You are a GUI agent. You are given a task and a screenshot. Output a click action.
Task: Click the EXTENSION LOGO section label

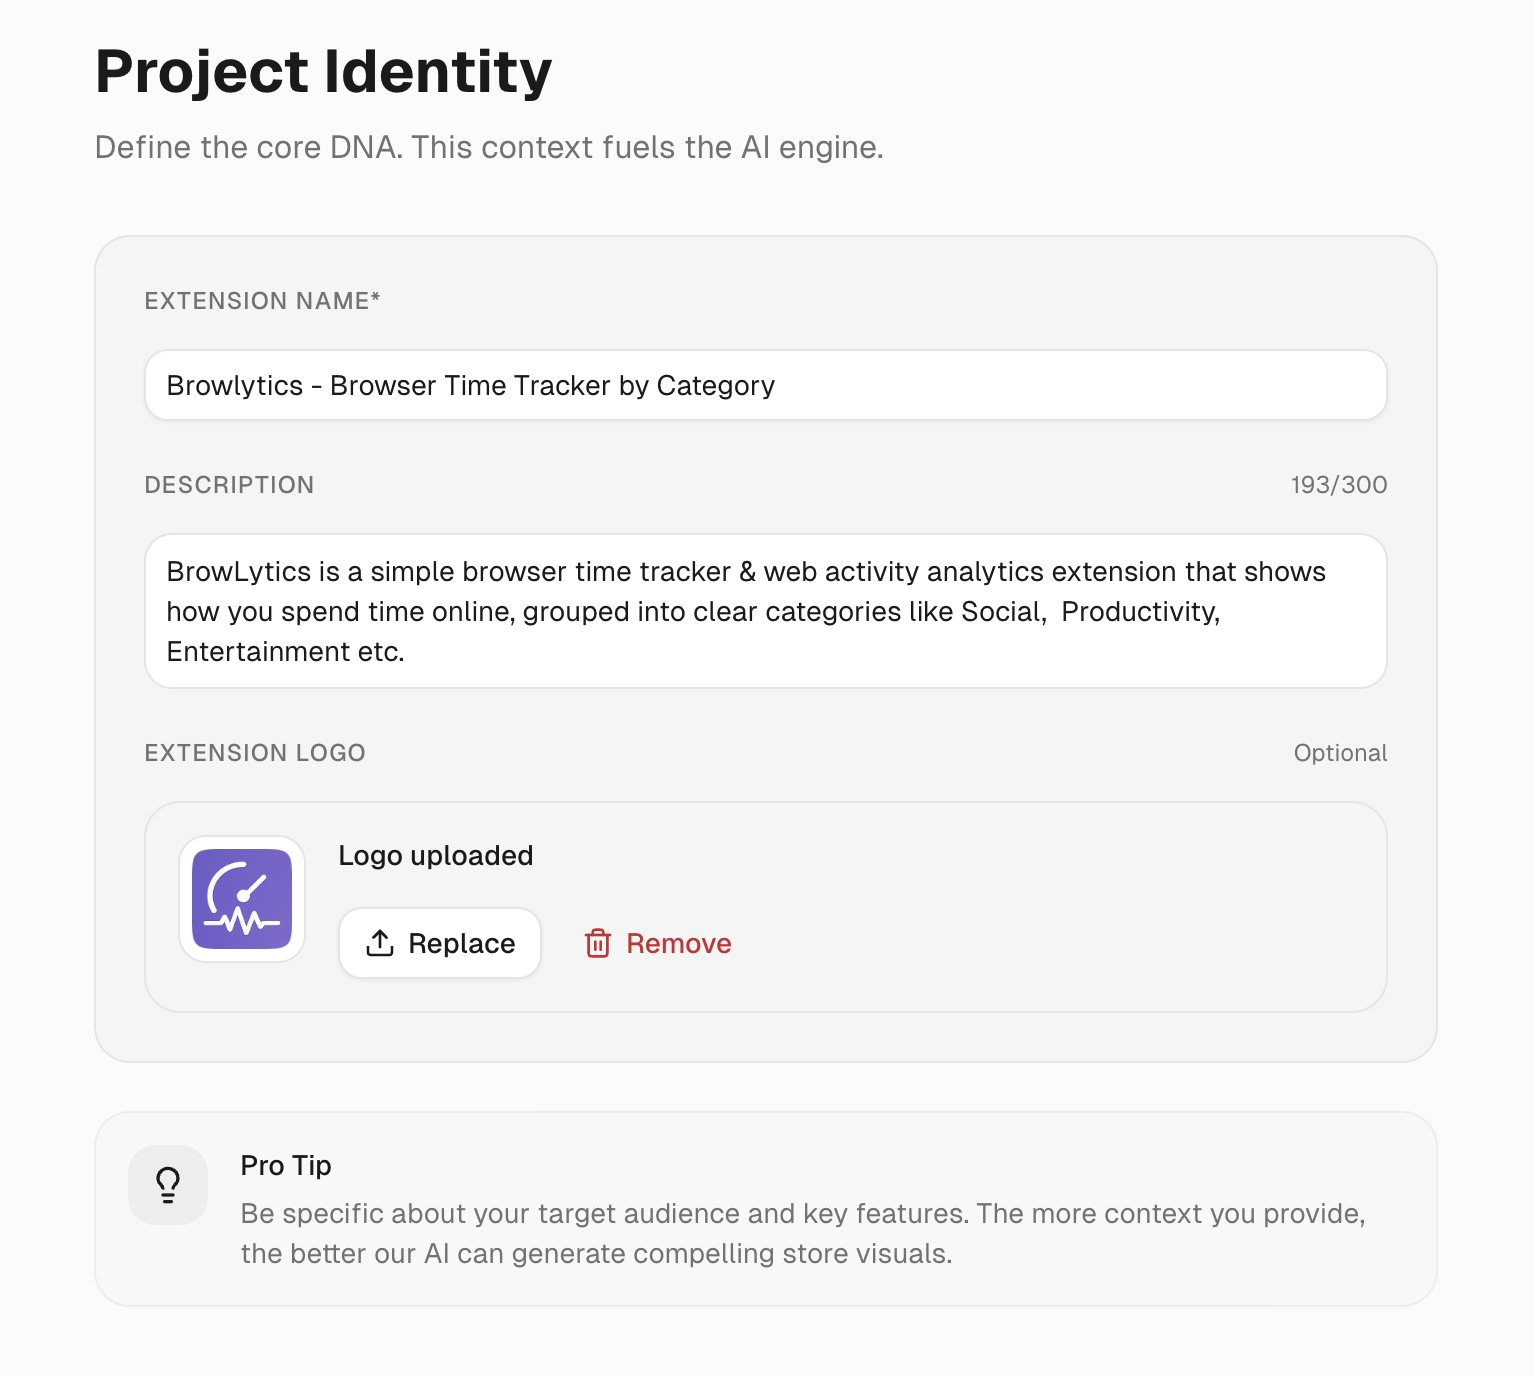click(255, 753)
